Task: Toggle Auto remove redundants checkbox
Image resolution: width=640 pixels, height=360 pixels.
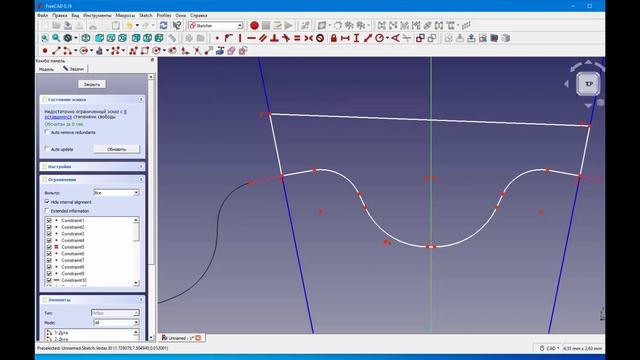Action: click(47, 132)
